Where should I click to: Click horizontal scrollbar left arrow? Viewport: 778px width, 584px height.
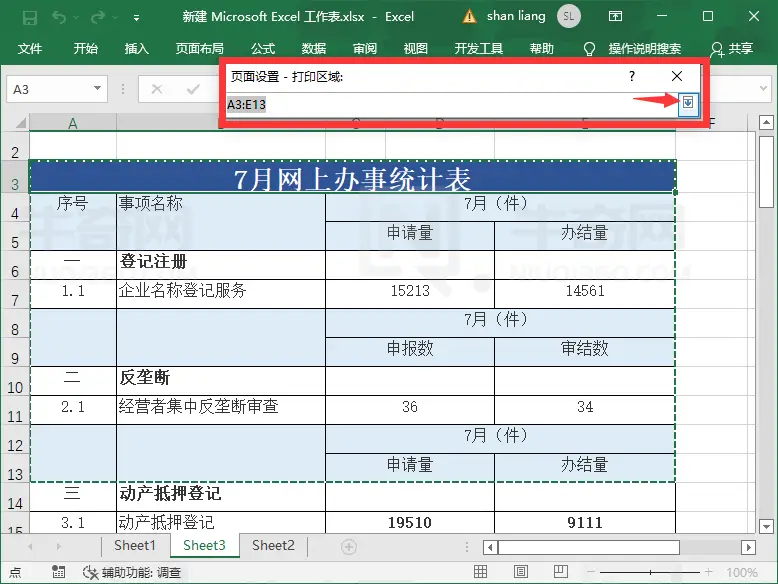(x=490, y=547)
